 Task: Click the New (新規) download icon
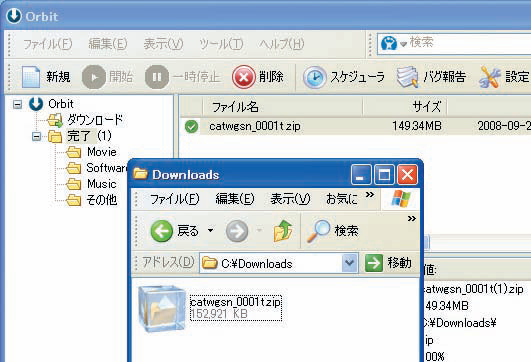click(31, 77)
